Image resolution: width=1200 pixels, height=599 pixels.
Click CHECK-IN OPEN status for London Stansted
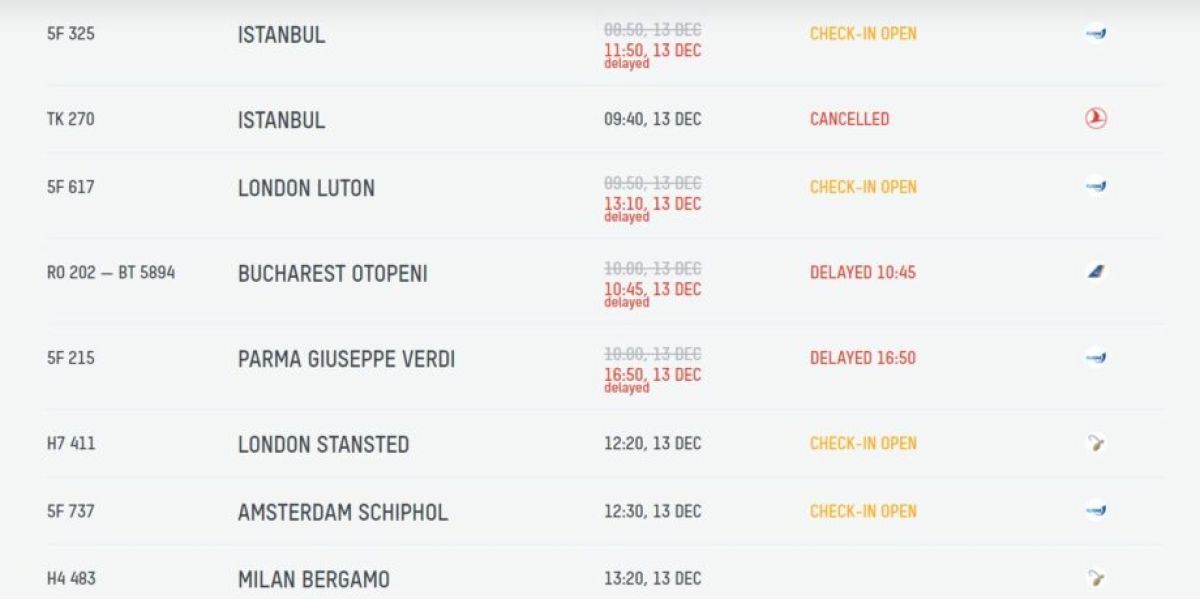863,443
